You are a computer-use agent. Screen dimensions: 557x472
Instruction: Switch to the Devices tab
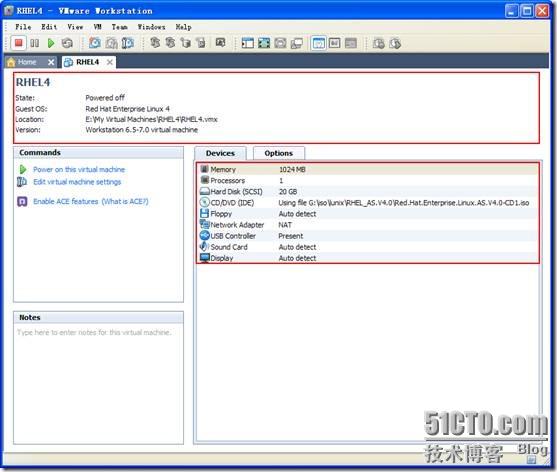coord(220,153)
